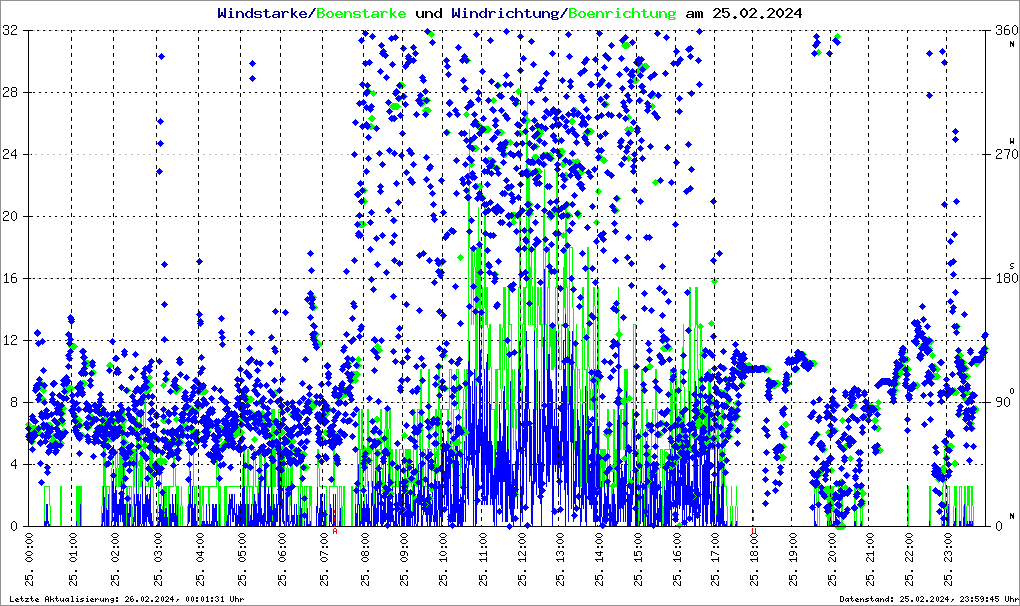Viewport: 1020px width, 606px height.
Task: Click the direction axis value 270
Action: click(x=1006, y=154)
